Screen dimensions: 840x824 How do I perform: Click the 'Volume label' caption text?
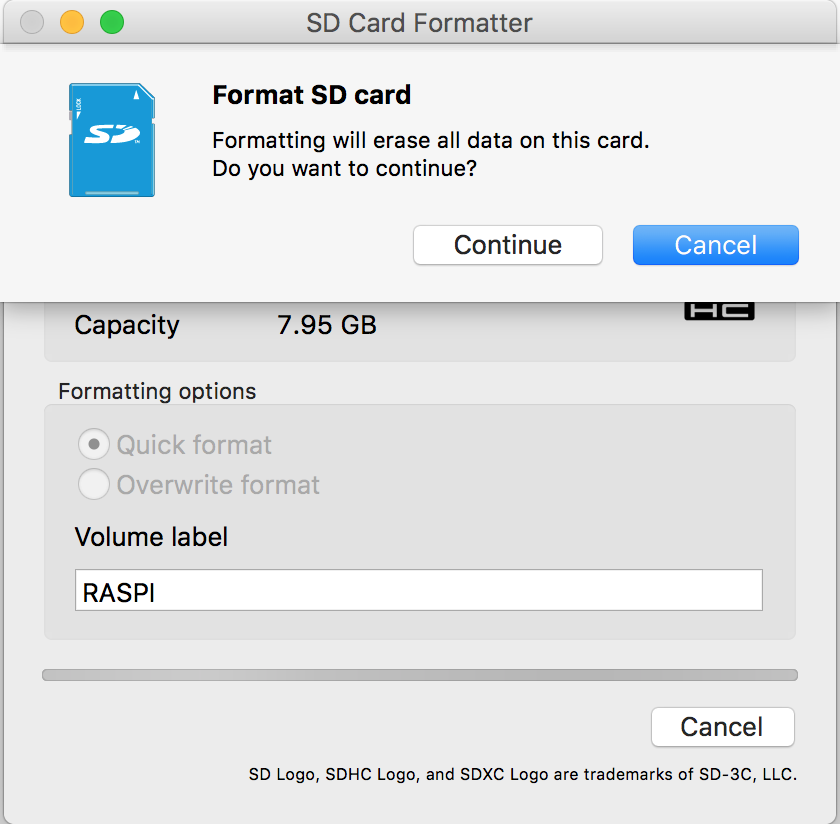pyautogui.click(x=151, y=537)
